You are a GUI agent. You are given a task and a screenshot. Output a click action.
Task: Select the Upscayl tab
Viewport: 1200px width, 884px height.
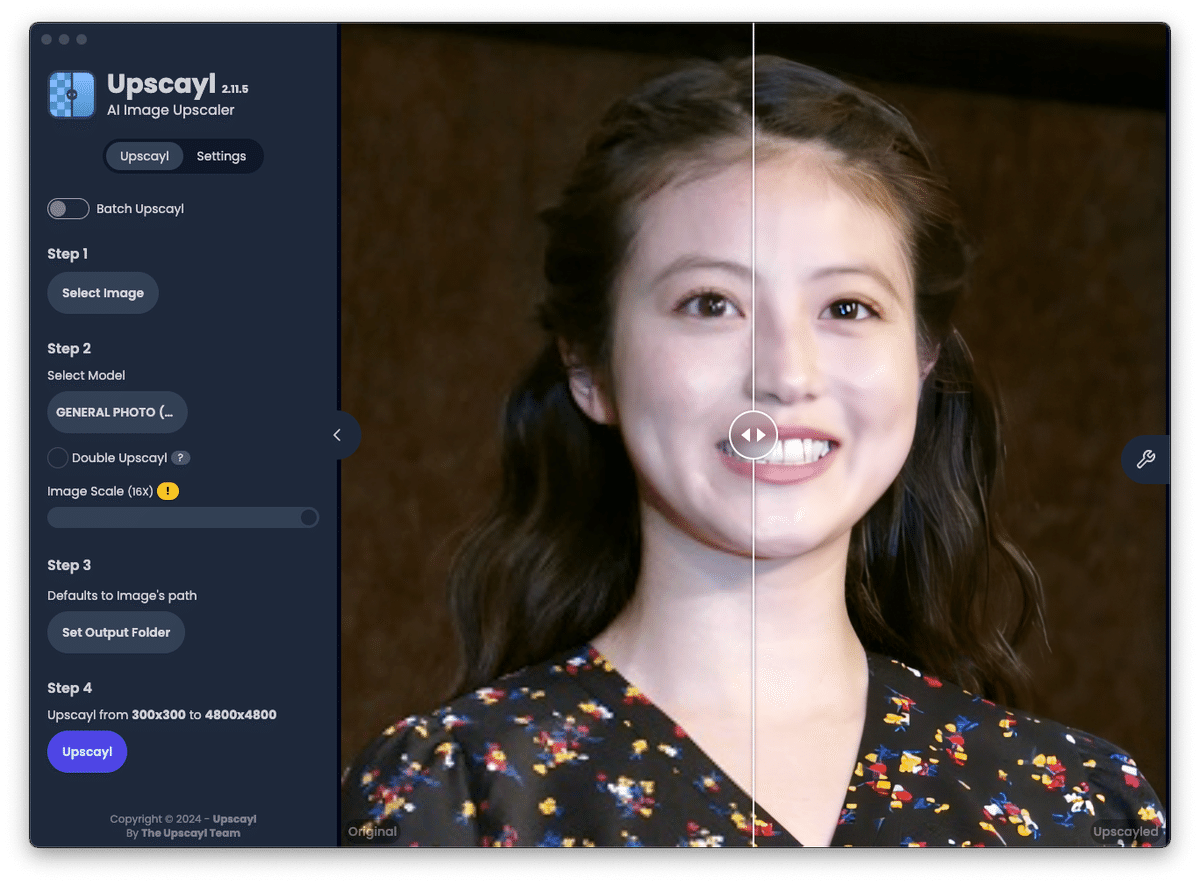tap(144, 156)
